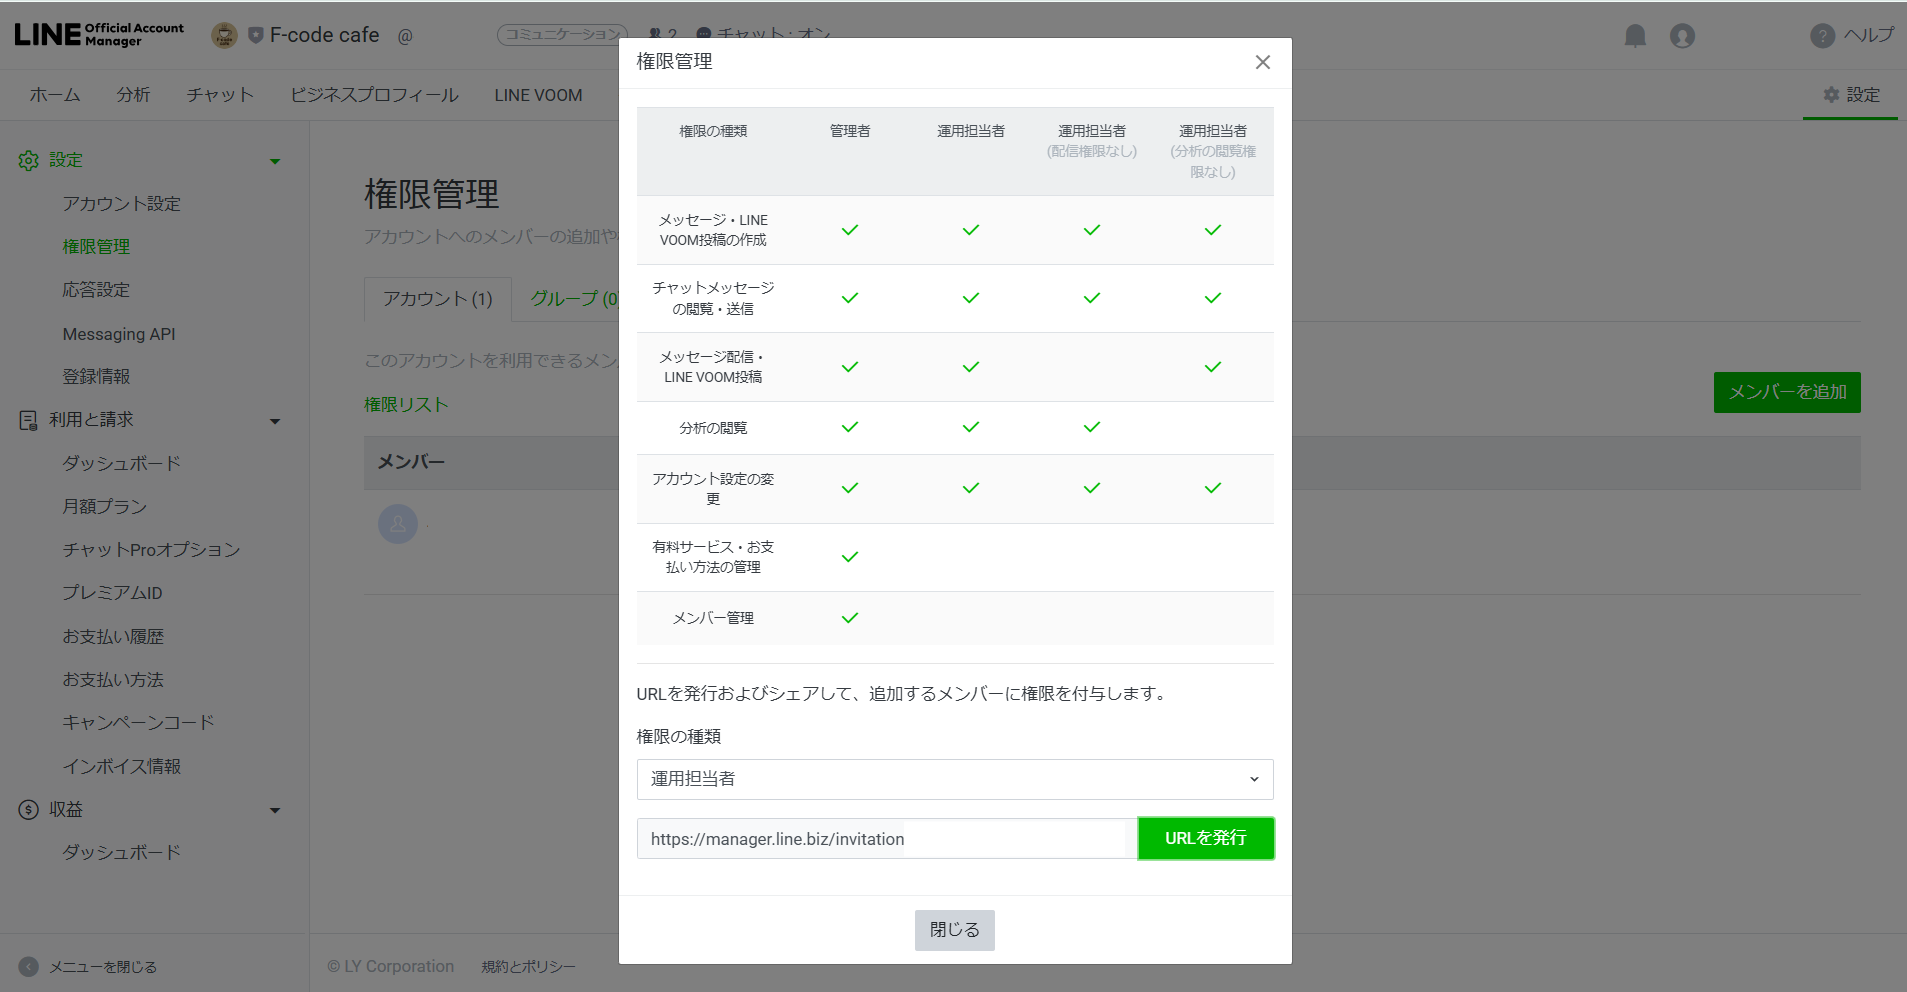Collapse the 収益 sidebar section arrow

(x=275, y=811)
